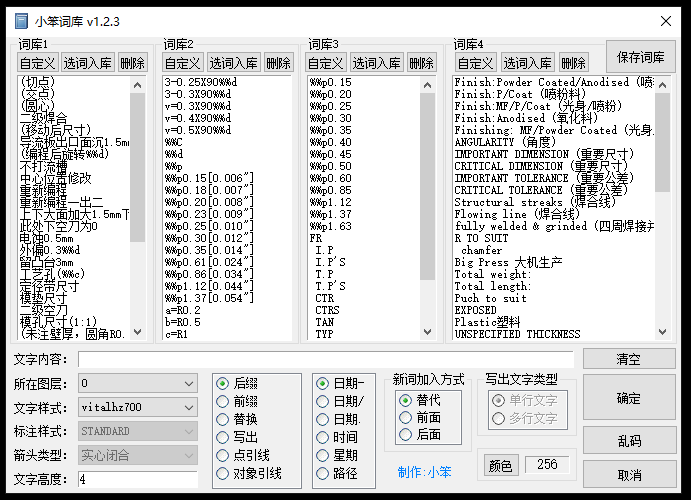Screen dimensions: 691x500
Task: Select the 后缀 radio option
Action: click(222, 383)
